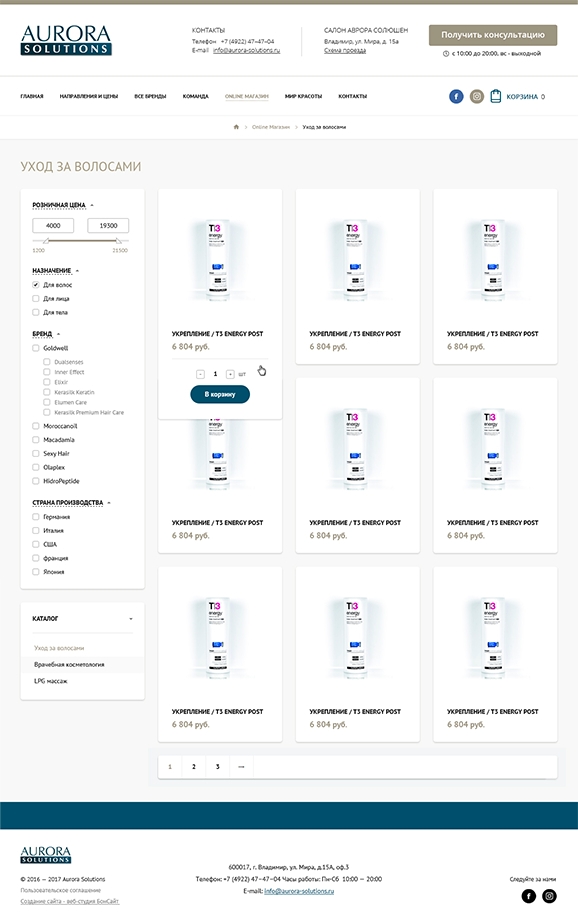Go home via breadcrumb house icon
578x923 pixels.
(x=236, y=127)
